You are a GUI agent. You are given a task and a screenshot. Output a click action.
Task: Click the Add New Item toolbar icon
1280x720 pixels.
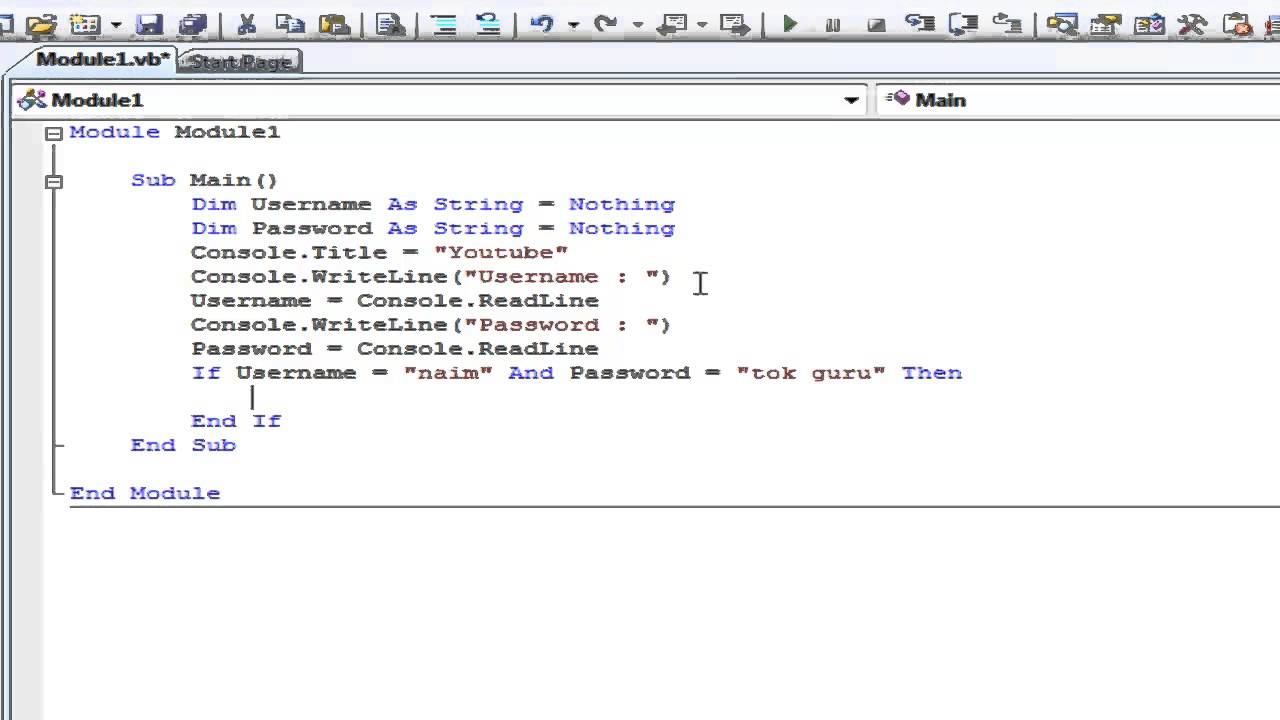[86, 24]
